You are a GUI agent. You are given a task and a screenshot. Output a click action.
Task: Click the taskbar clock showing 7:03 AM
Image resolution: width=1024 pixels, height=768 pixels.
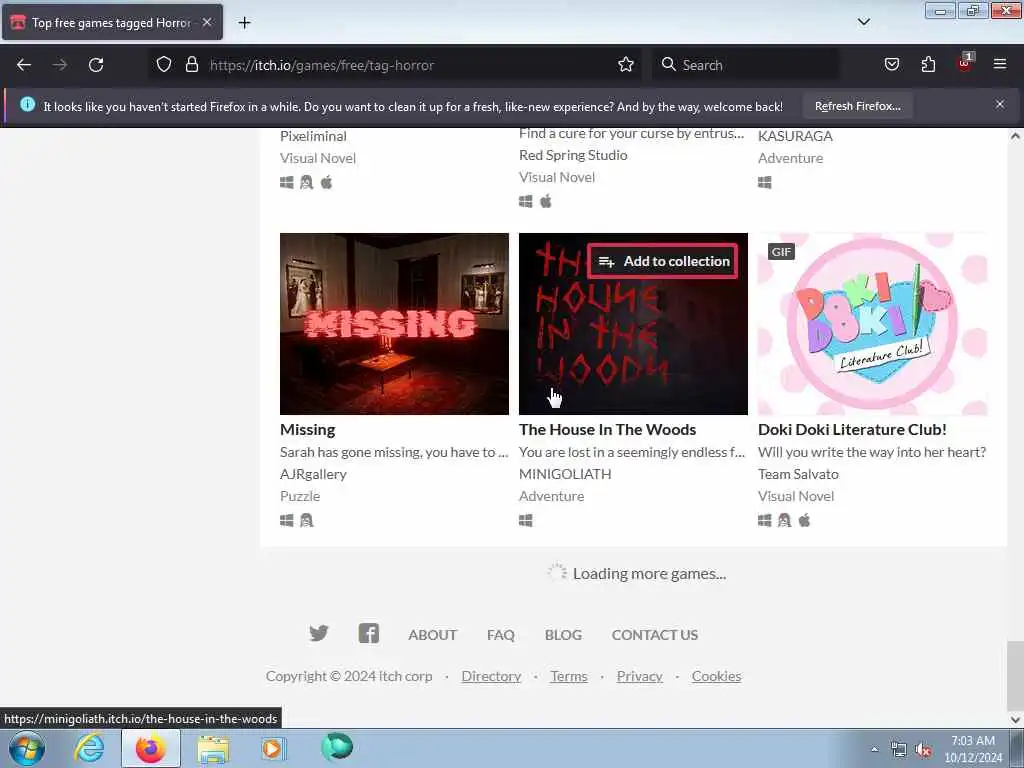972,749
